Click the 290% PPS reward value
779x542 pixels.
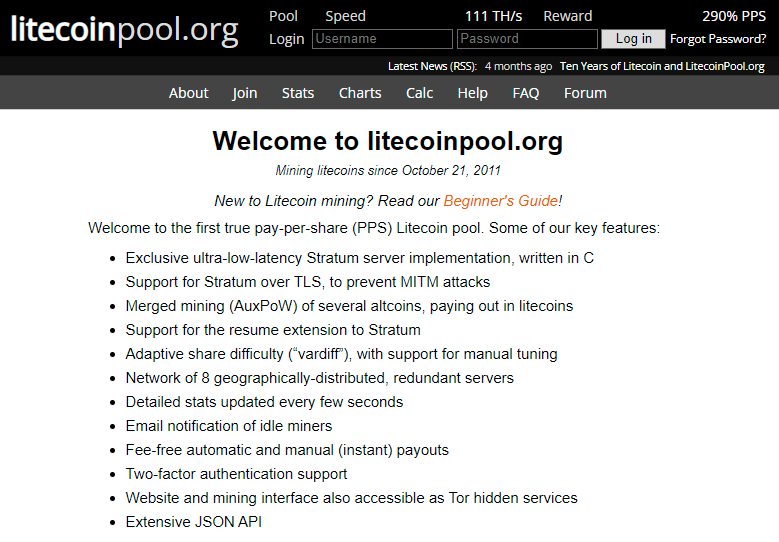(x=734, y=16)
